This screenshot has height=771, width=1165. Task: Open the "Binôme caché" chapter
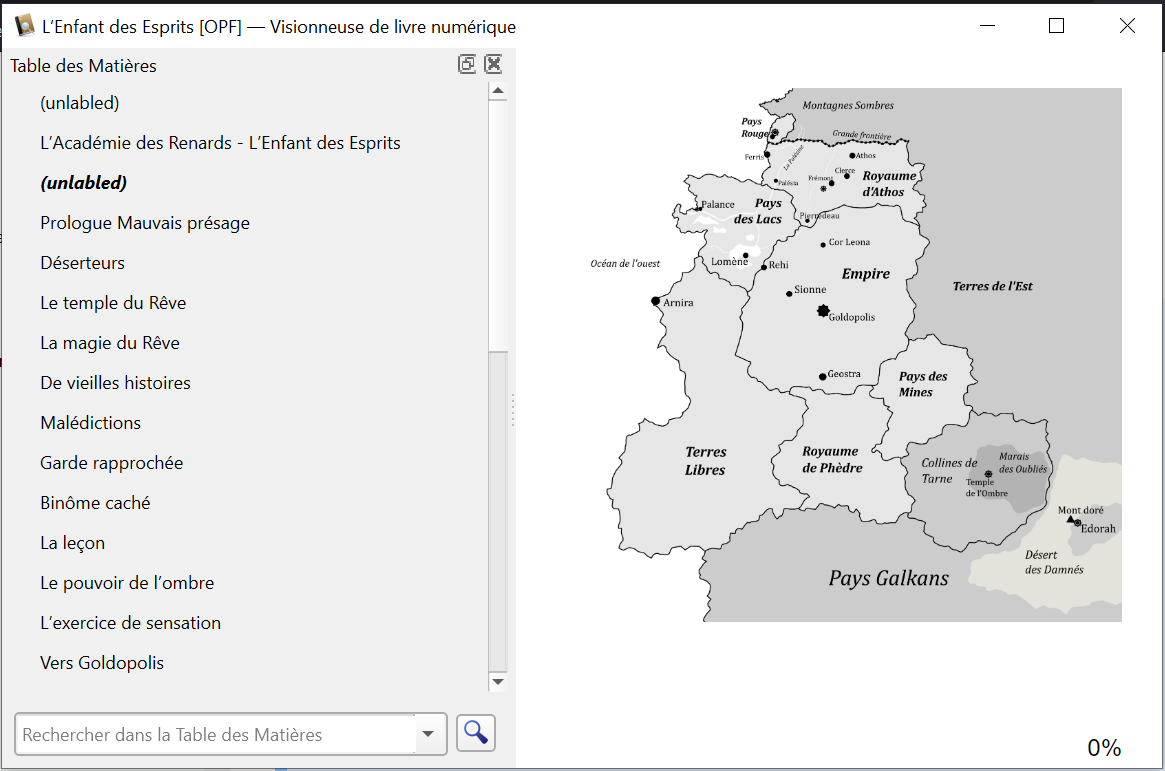[93, 502]
